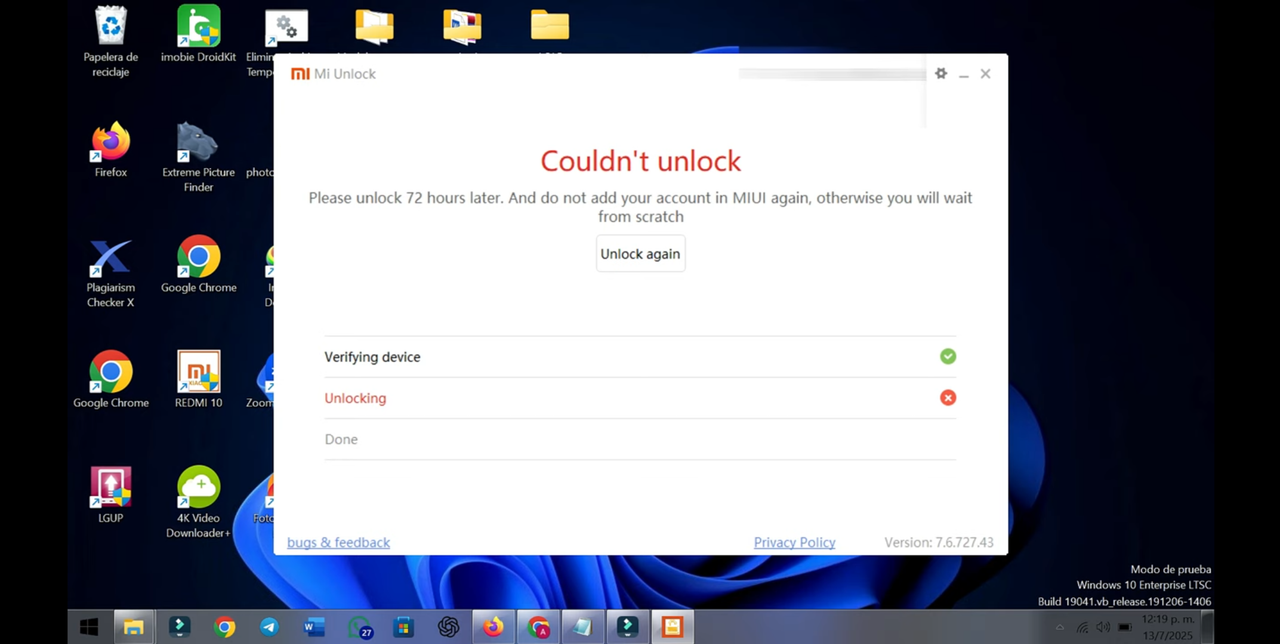1280x644 pixels.
Task: Select Papelera de reciclaje desktop icon
Action: [111, 42]
